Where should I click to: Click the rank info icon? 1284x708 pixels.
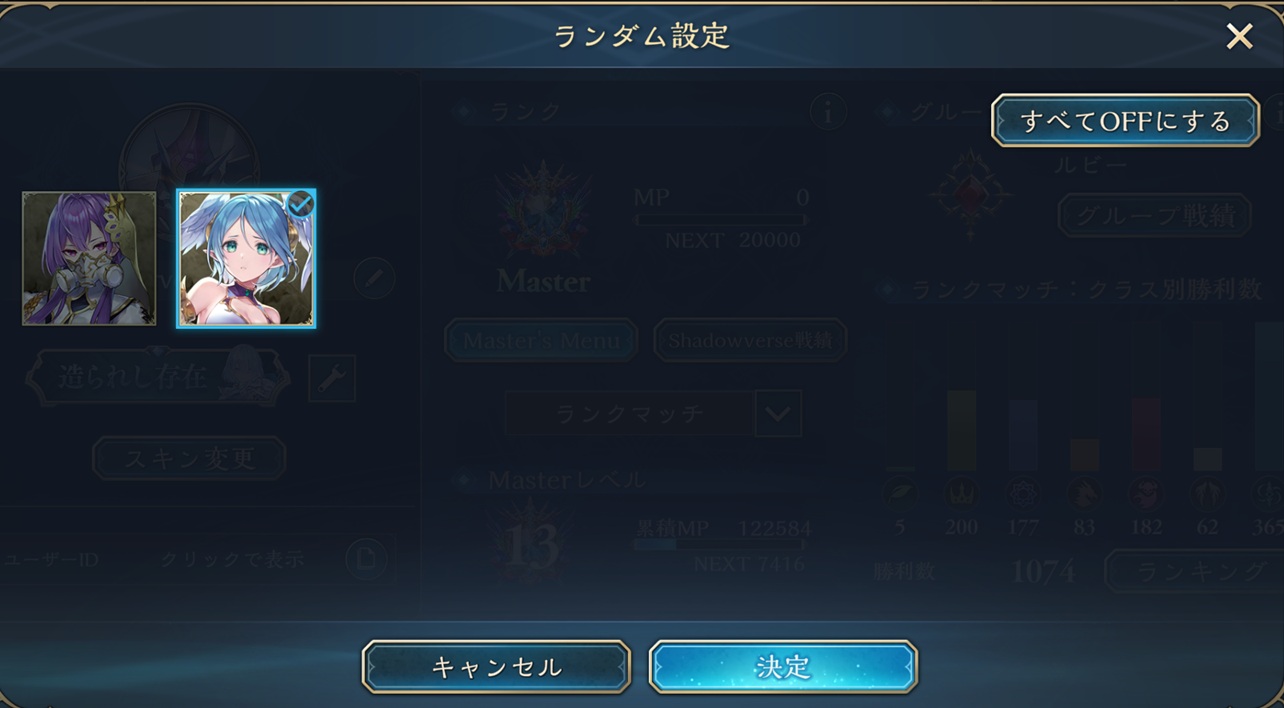coord(828,112)
